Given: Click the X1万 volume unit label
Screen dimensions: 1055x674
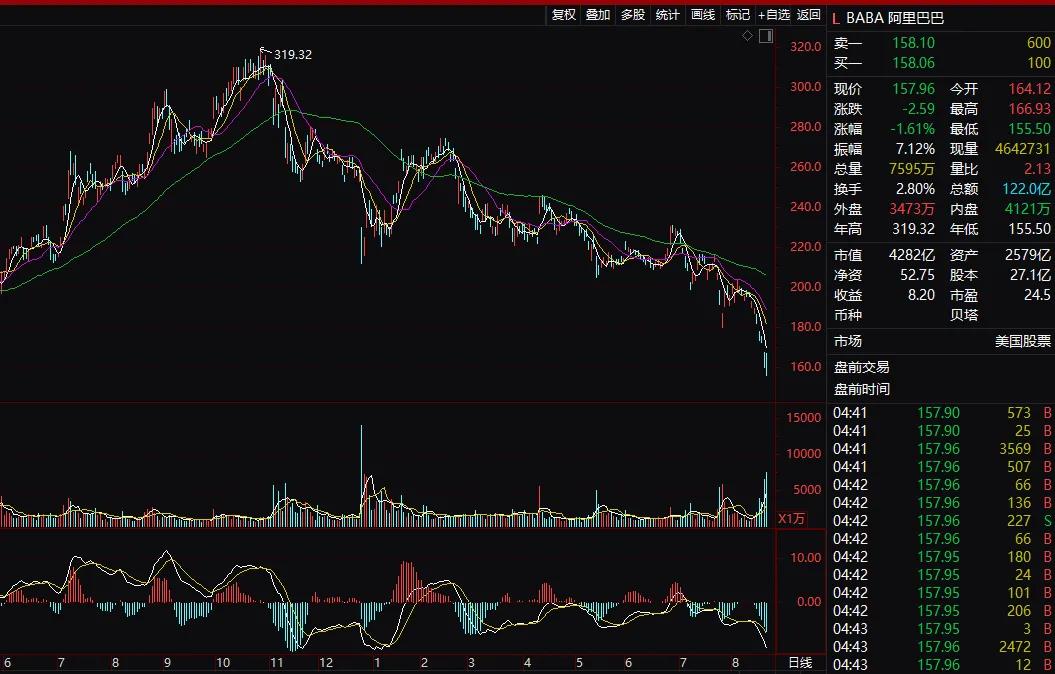Looking at the screenshot, I should pyautogui.click(x=791, y=518).
